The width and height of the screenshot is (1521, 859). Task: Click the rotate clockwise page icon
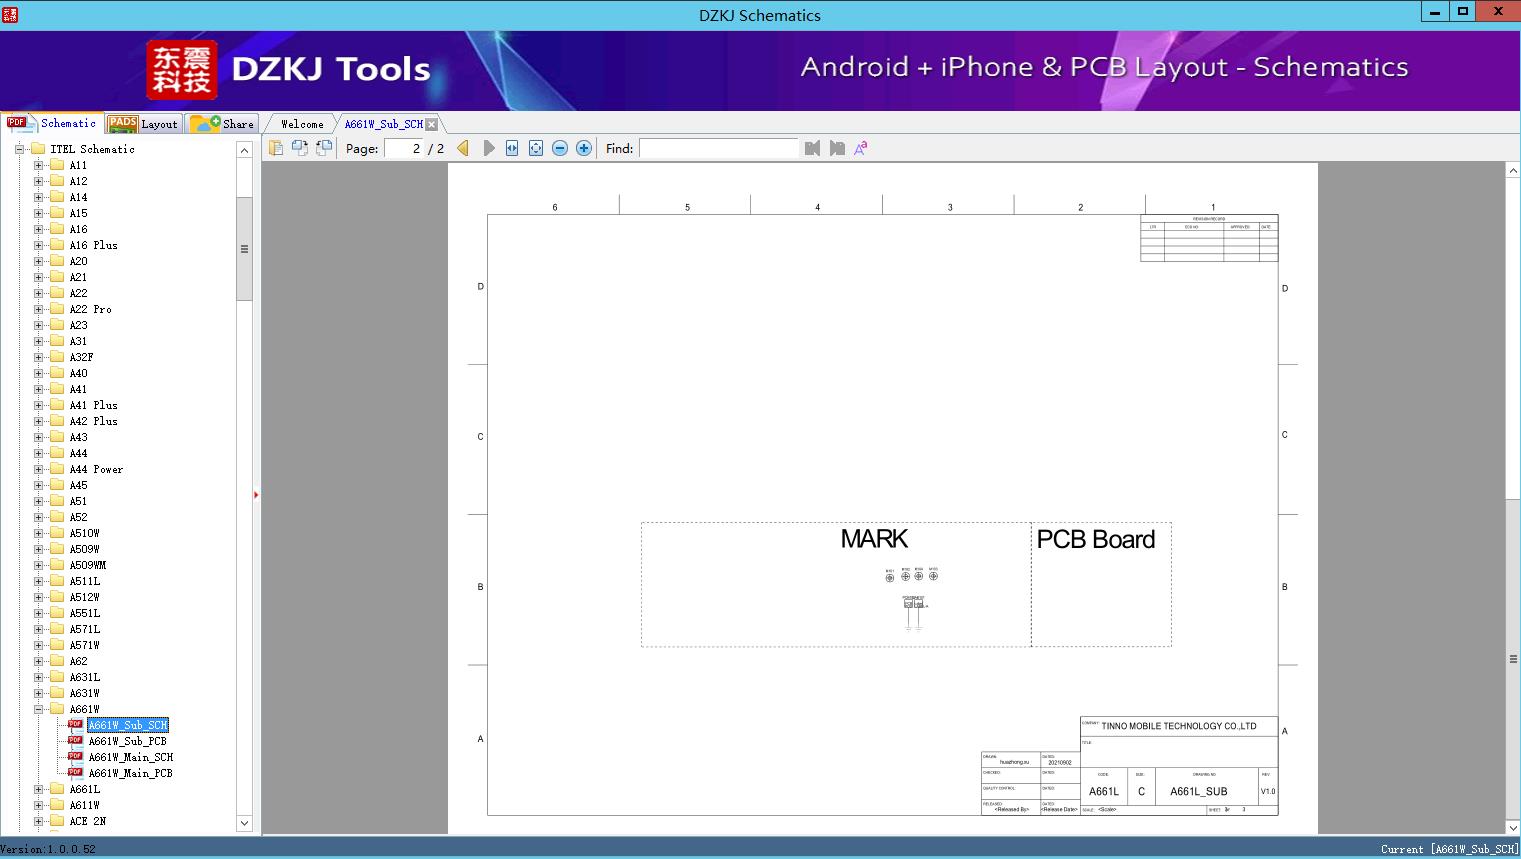(324, 148)
